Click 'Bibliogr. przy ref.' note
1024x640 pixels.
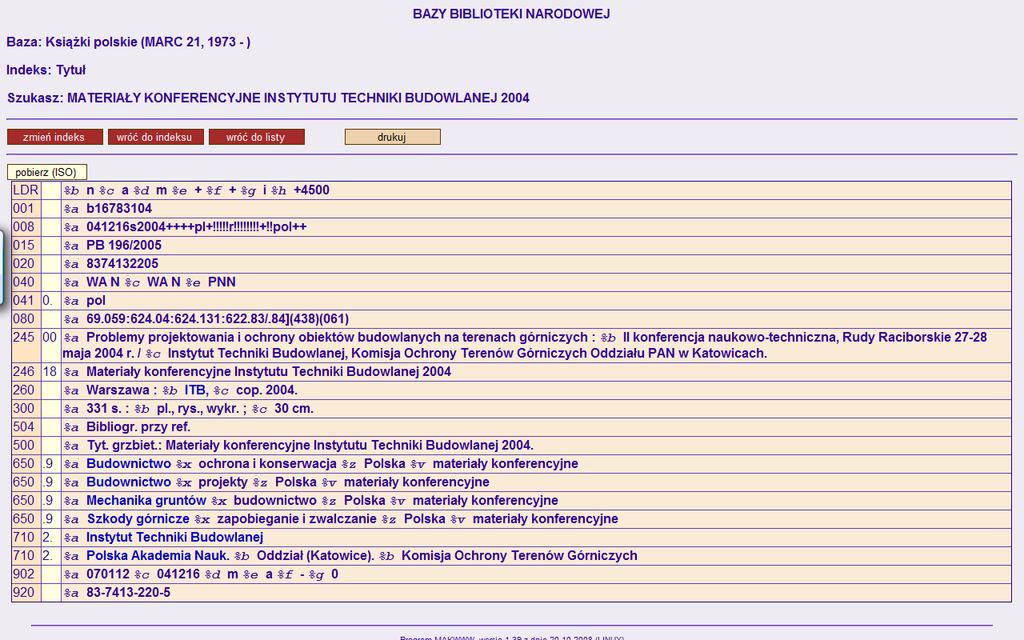[138, 426]
